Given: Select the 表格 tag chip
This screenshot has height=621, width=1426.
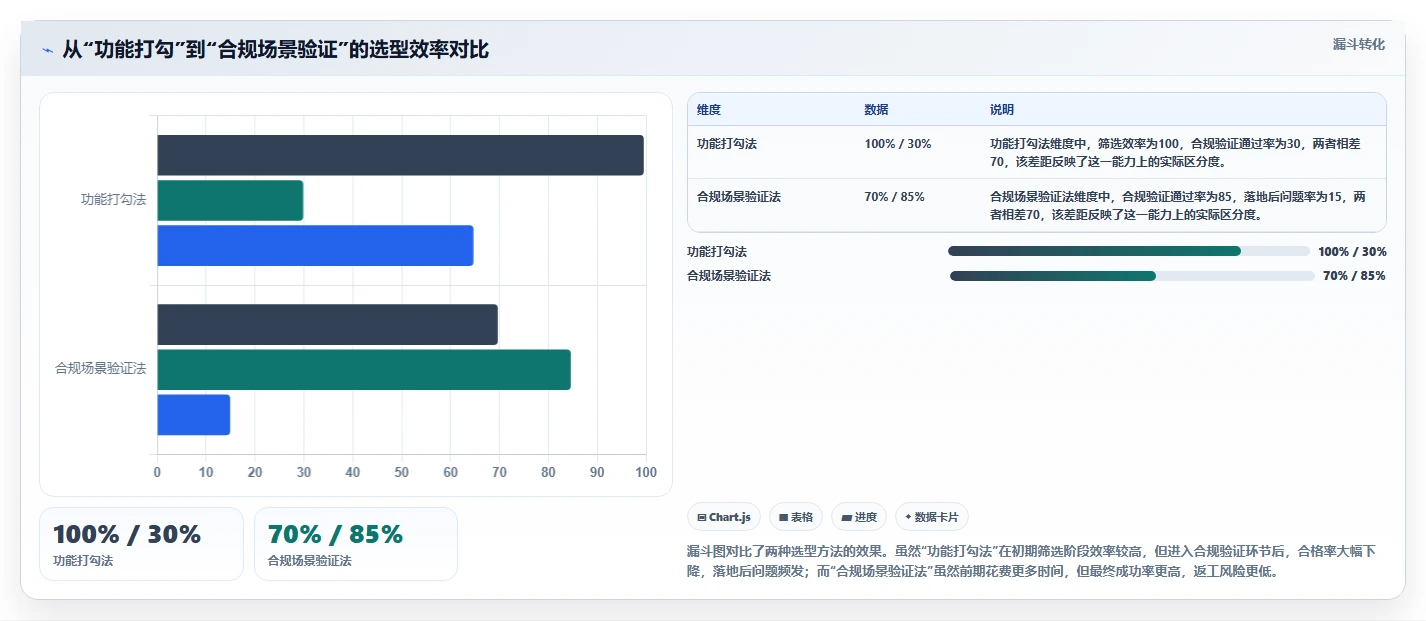Looking at the screenshot, I should click(x=796, y=517).
